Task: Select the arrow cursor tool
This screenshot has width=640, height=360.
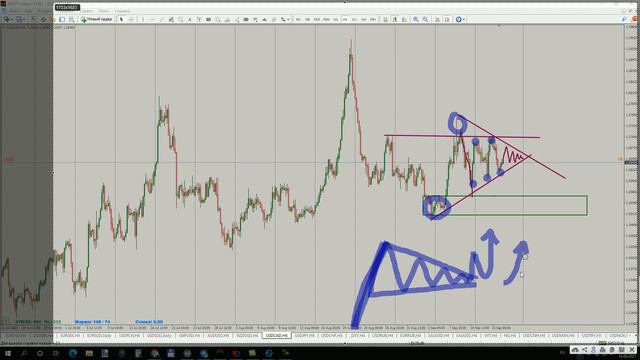Action: click(x=122, y=19)
